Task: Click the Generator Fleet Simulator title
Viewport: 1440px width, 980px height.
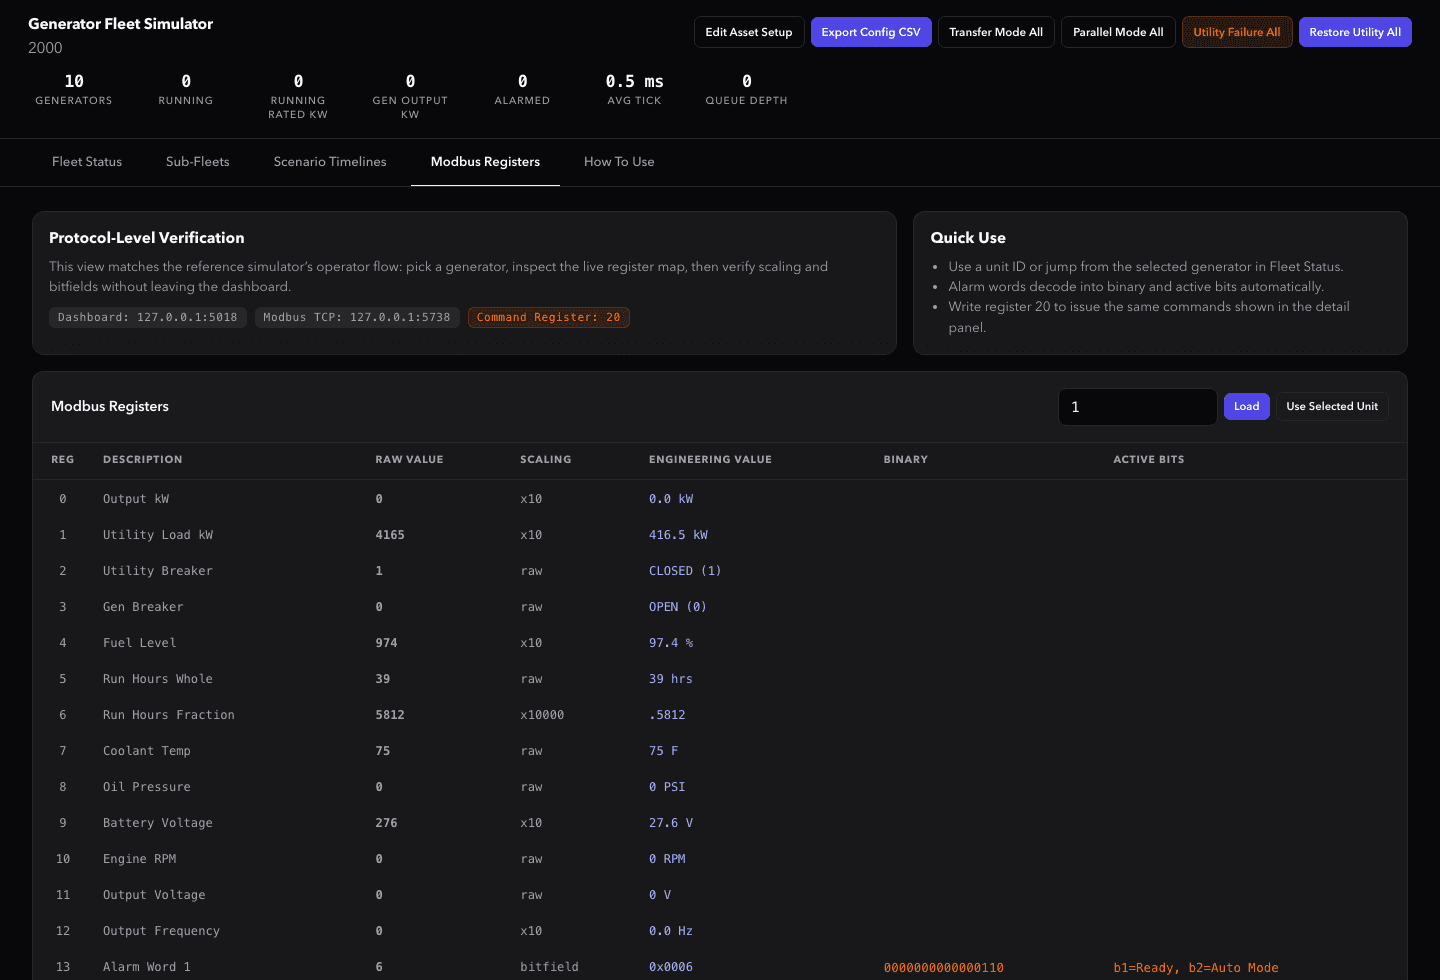Action: click(121, 24)
